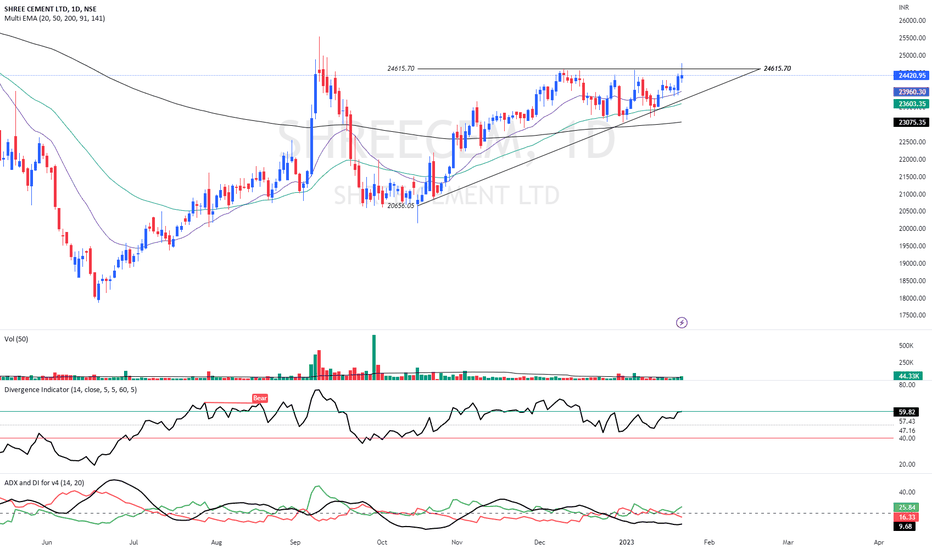Click the green DI value label 25.84
932x550 pixels.
pyautogui.click(x=907, y=508)
